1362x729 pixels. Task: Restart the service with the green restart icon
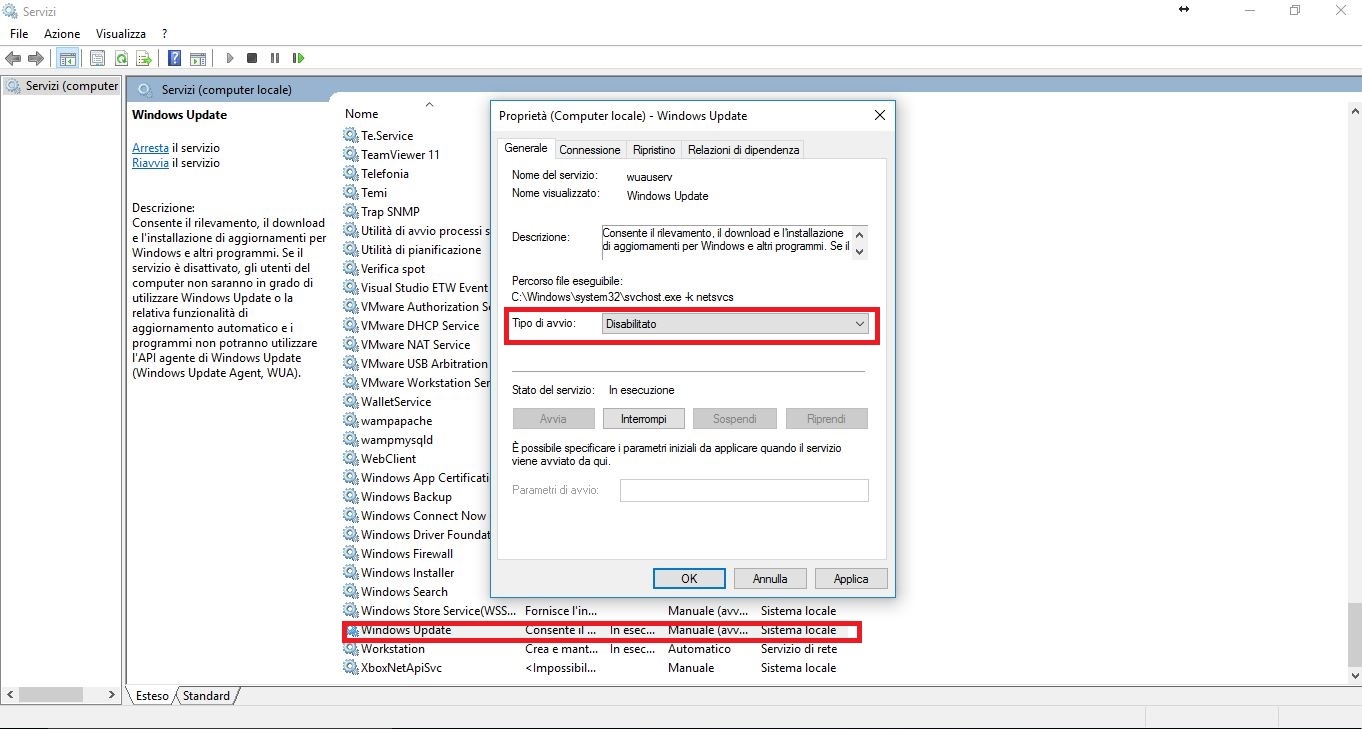(x=298, y=59)
